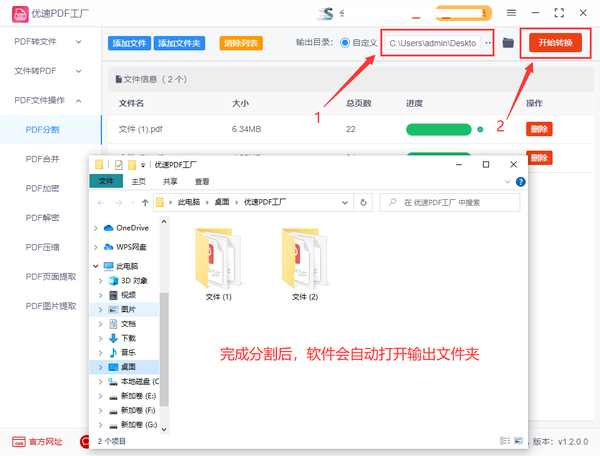Viewport: 600px width, 456px height.
Task: Collapse 此电脑 node in Explorer tree
Action: (96, 266)
